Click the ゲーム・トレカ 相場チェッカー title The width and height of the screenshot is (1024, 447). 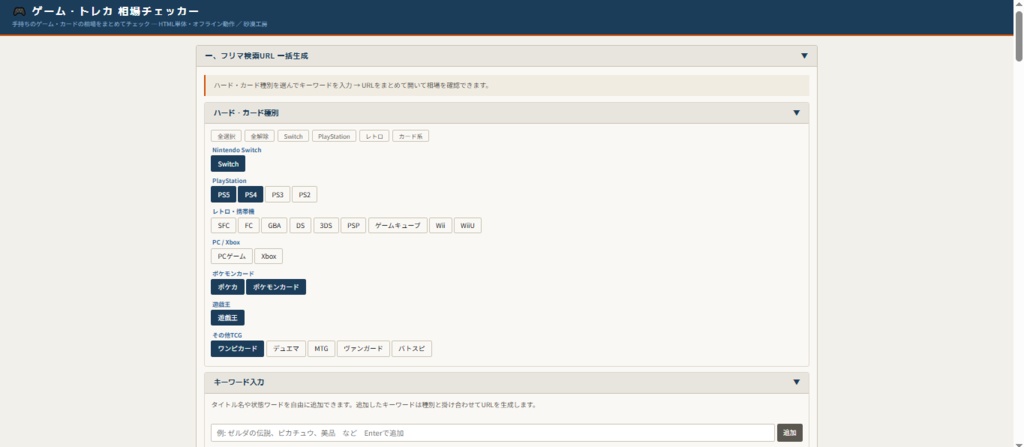click(115, 12)
